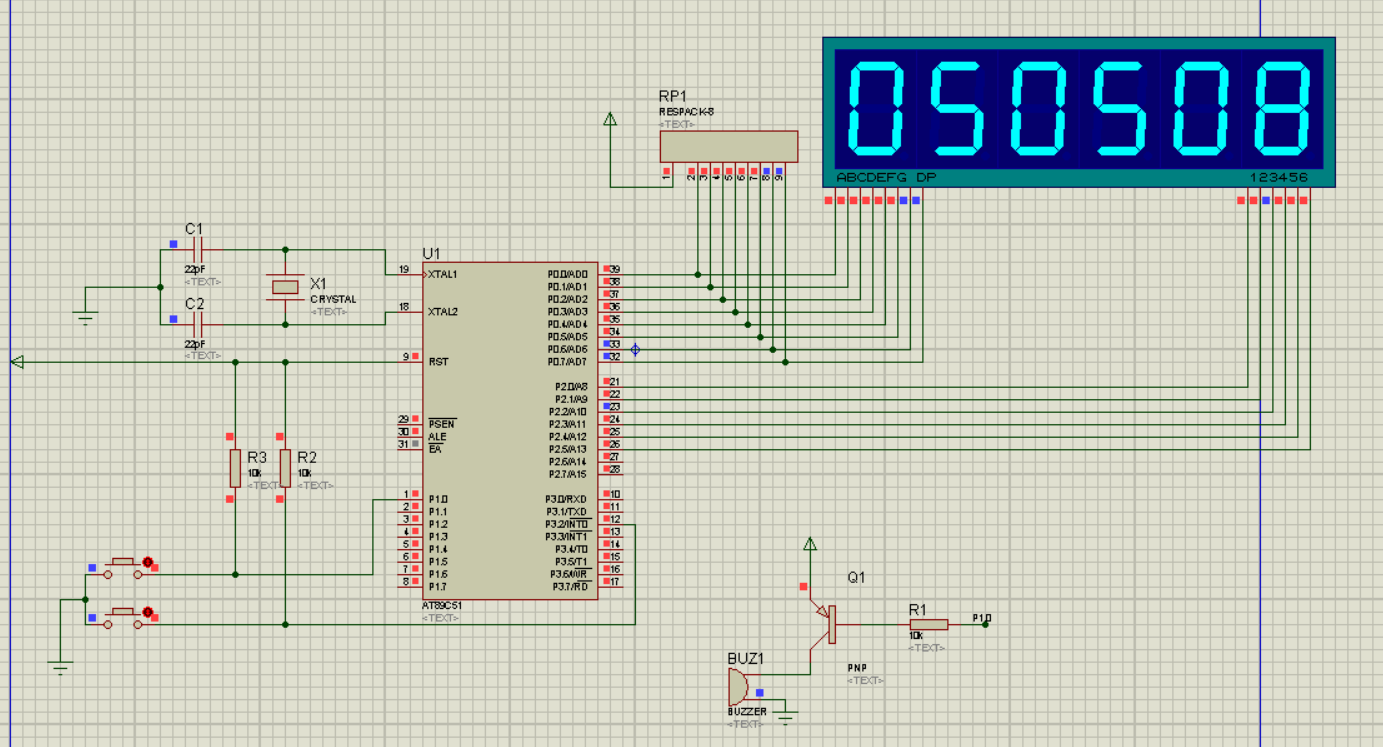The image size is (1383, 747).
Task: Select the left-pointing terminal on RST line
Action: pyautogui.click(x=17, y=361)
